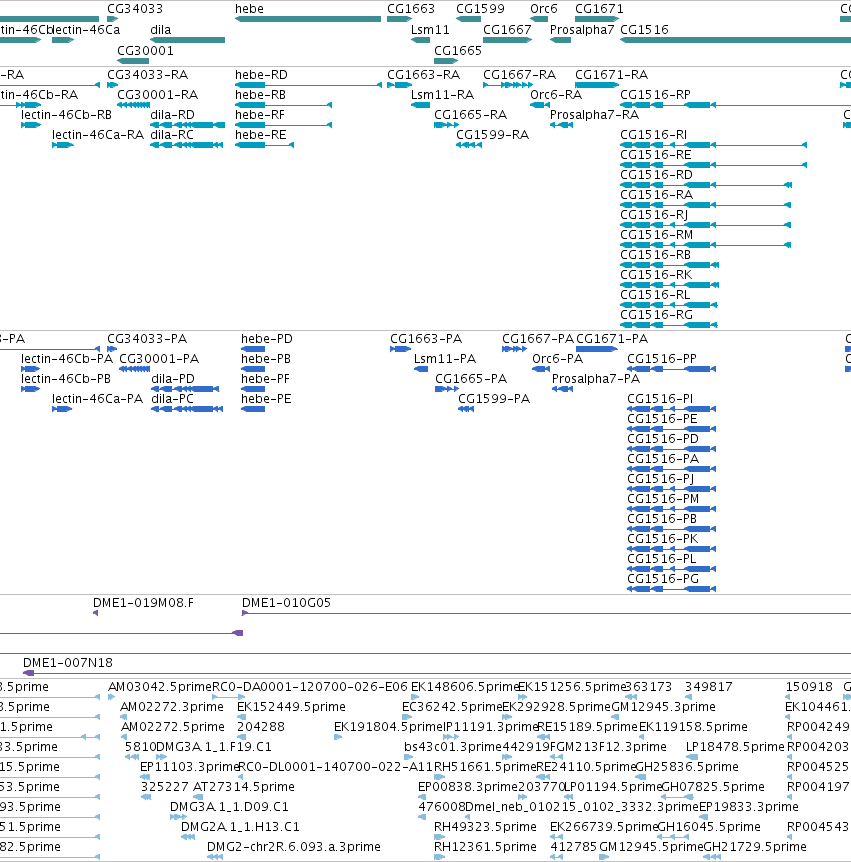Select protein lectin-46Cb-PA
Image resolution: width=851 pixels, height=862 pixels.
point(30,369)
